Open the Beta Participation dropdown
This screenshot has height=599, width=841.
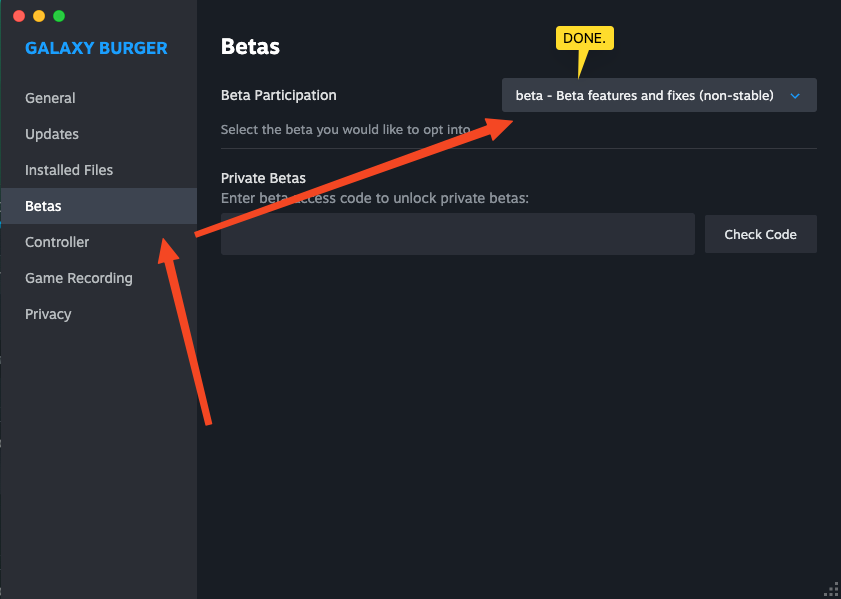(x=659, y=95)
